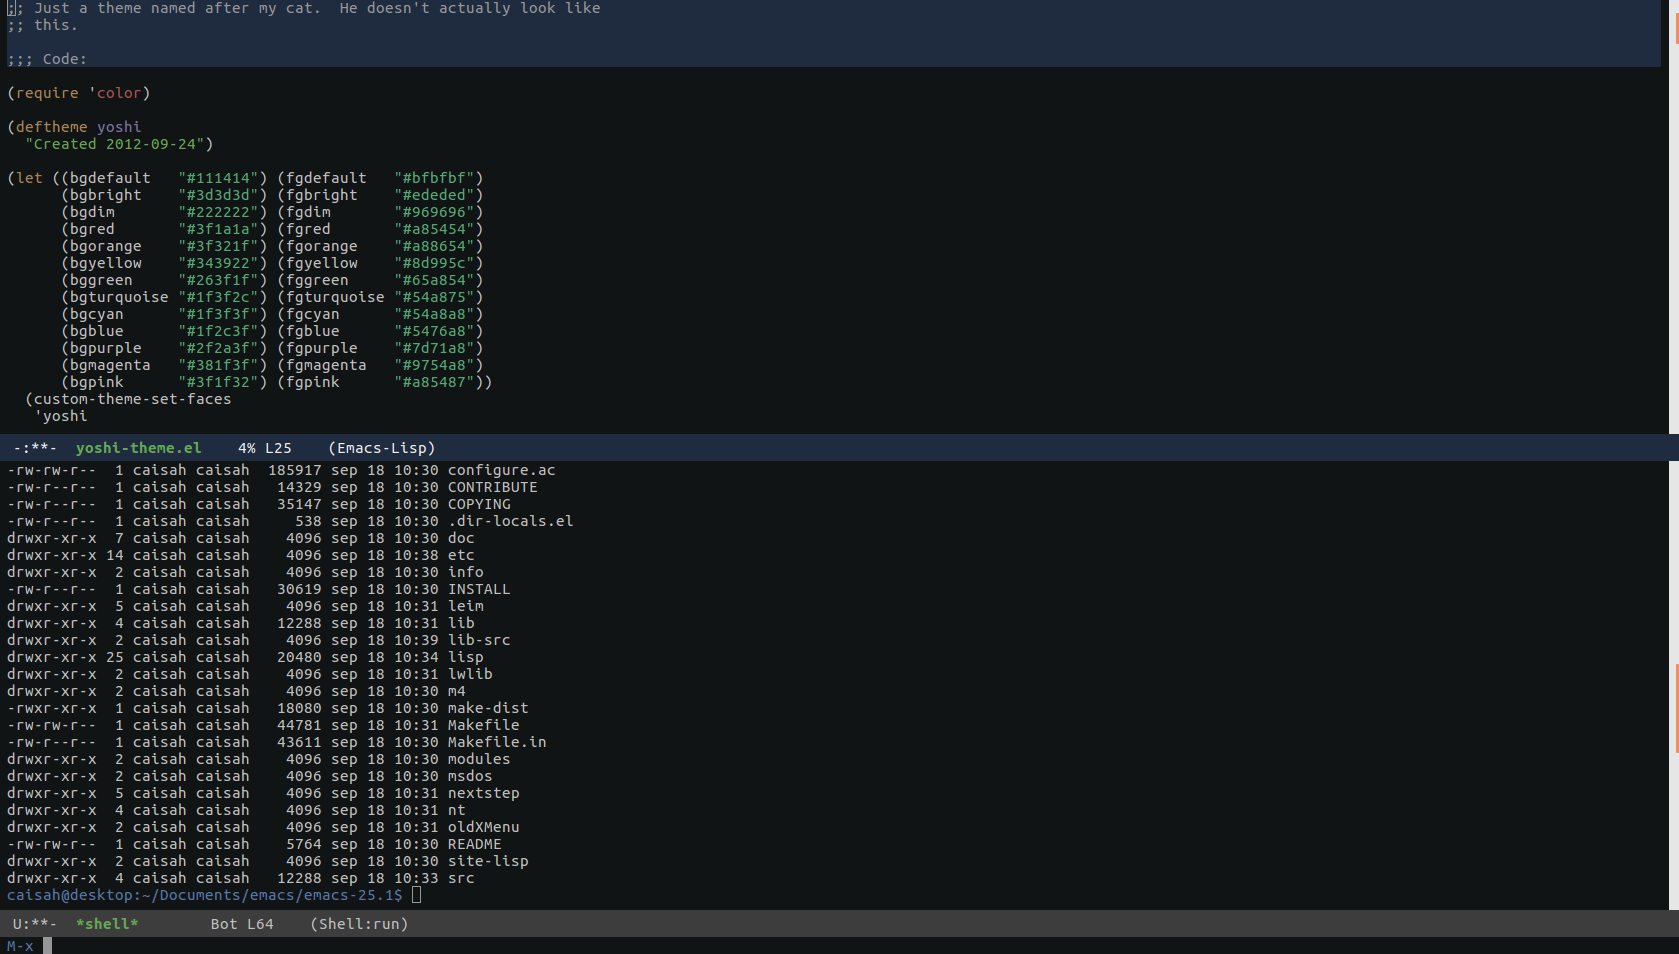Click the M-x minibuffer prompt input
1679x954 pixels.
(47, 946)
